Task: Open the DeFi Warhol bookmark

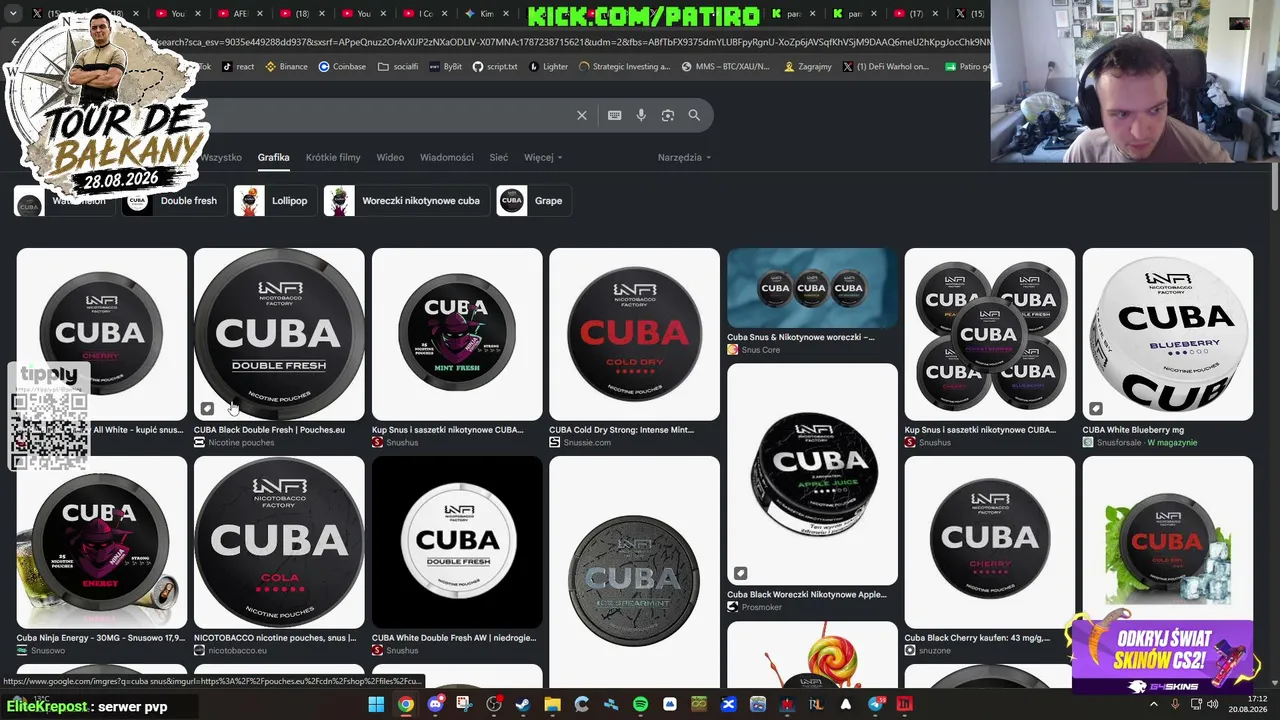Action: (886, 67)
